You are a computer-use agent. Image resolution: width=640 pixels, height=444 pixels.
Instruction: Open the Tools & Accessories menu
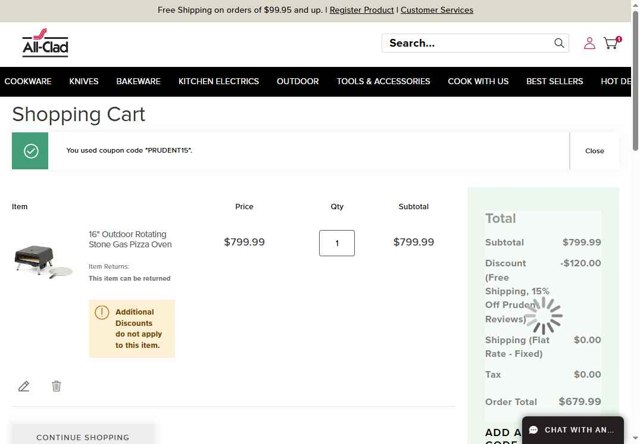click(383, 81)
